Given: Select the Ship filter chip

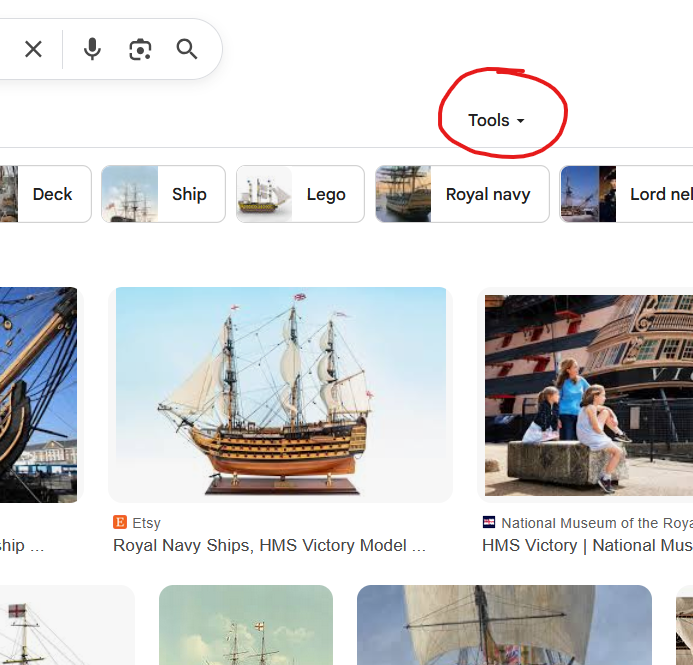Looking at the screenshot, I should [163, 194].
